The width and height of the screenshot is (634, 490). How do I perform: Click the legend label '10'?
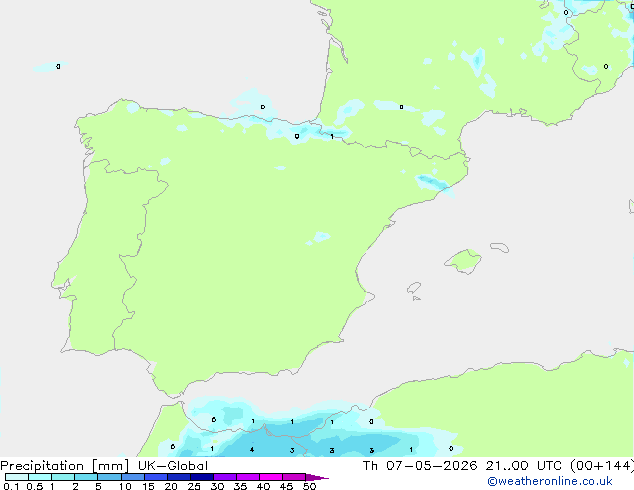tap(125, 486)
